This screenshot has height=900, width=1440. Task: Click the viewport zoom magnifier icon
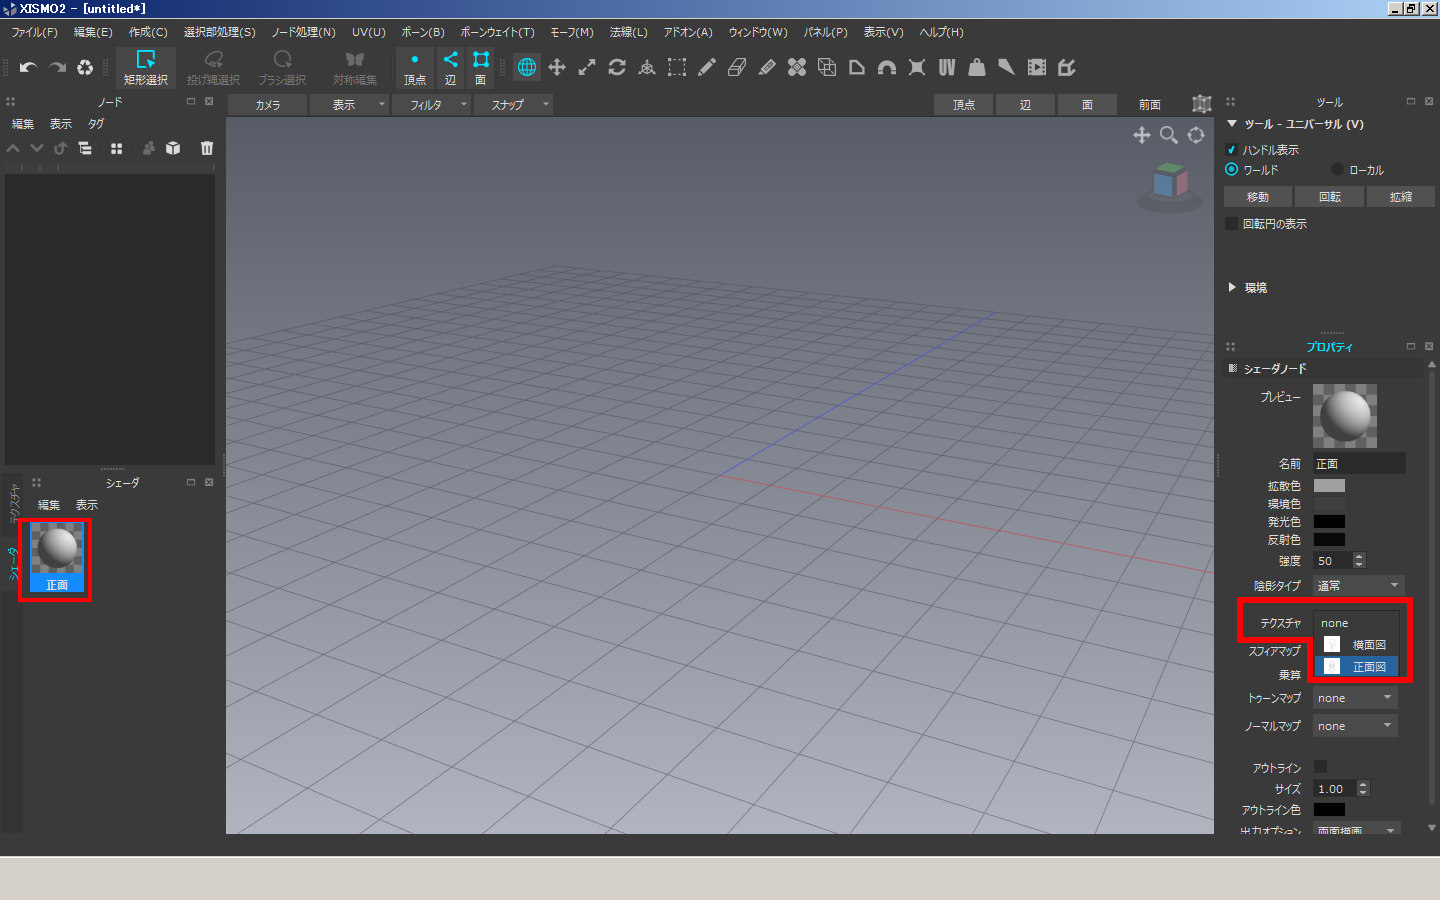click(x=1168, y=135)
